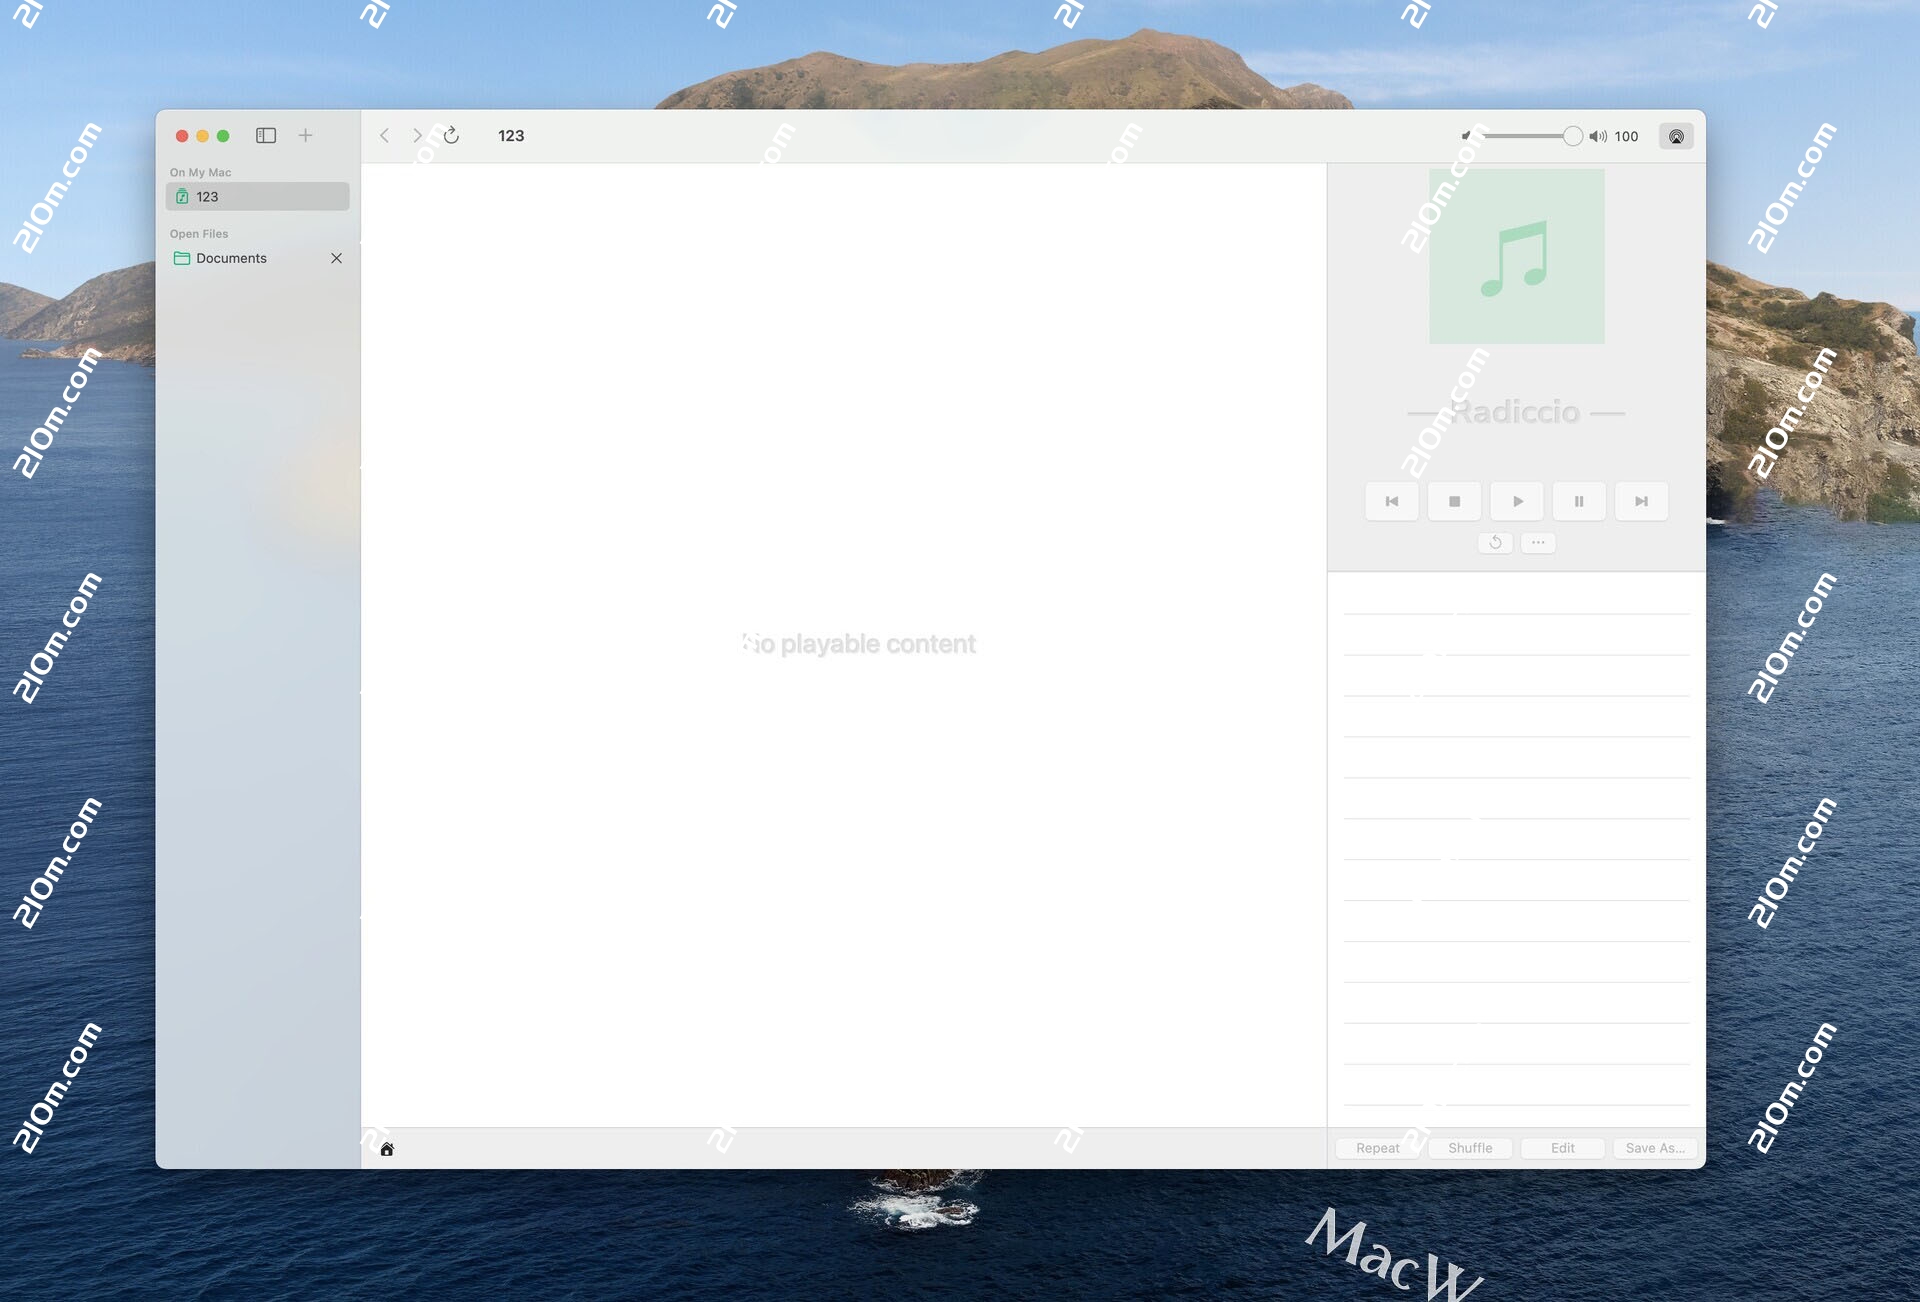Image resolution: width=1920 pixels, height=1302 pixels.
Task: Select the 123 playlist in the sidebar
Action: click(208, 196)
